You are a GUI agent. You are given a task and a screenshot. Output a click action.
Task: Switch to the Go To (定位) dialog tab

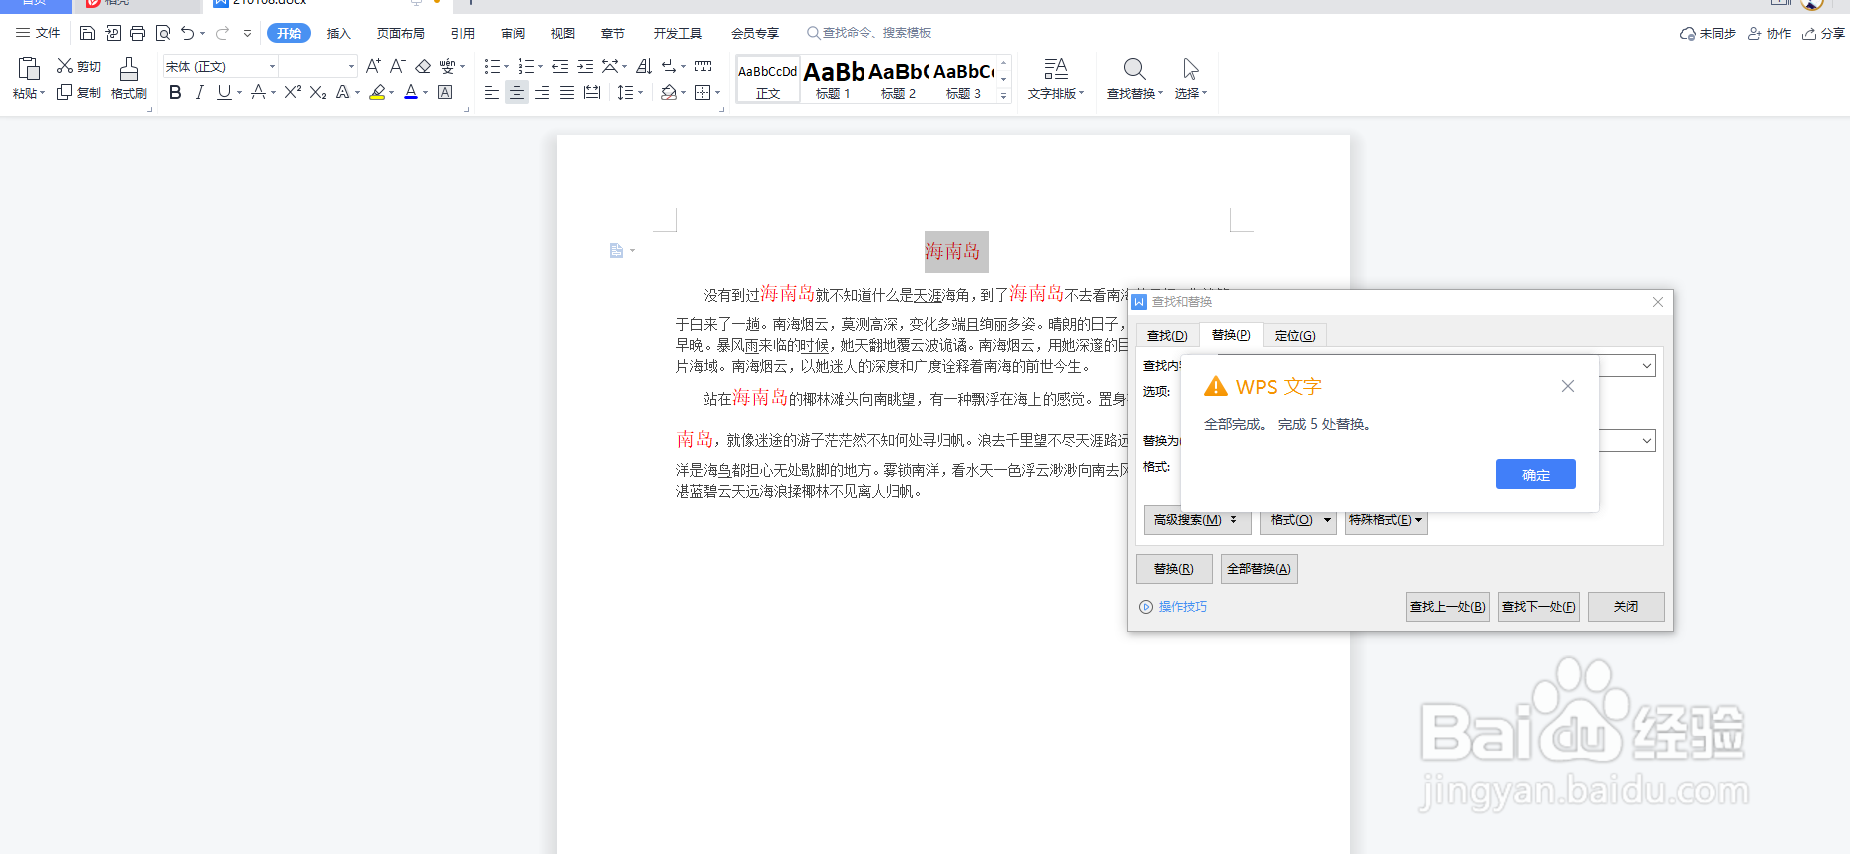click(1295, 335)
